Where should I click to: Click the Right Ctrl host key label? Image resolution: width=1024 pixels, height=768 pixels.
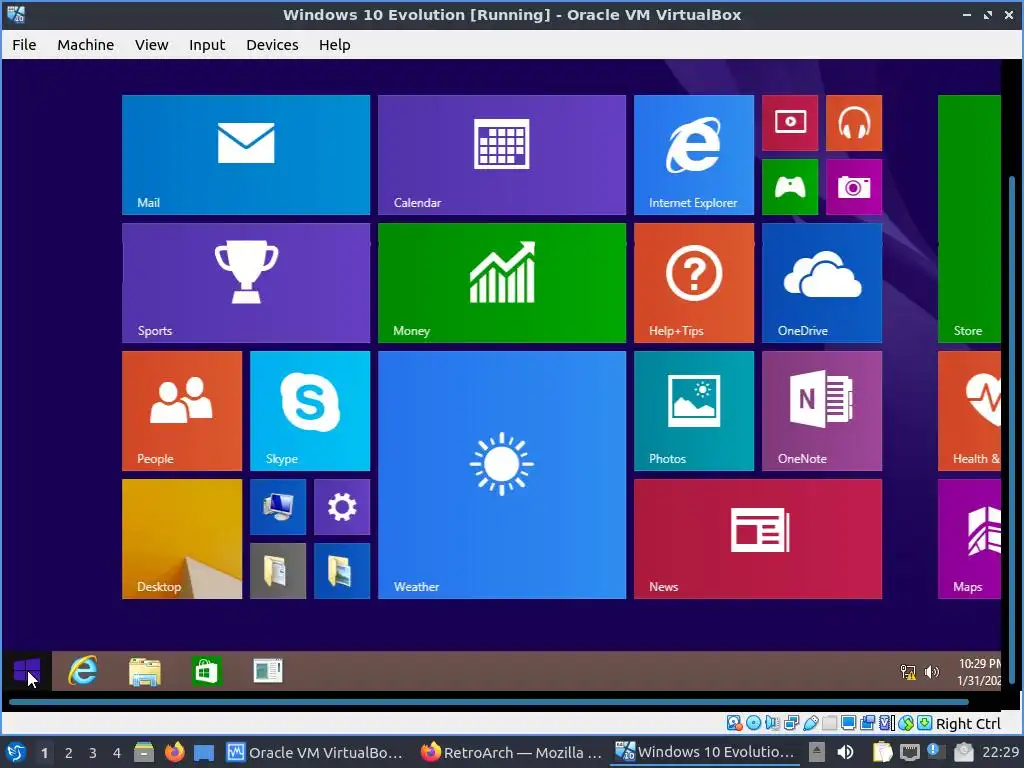click(x=968, y=724)
